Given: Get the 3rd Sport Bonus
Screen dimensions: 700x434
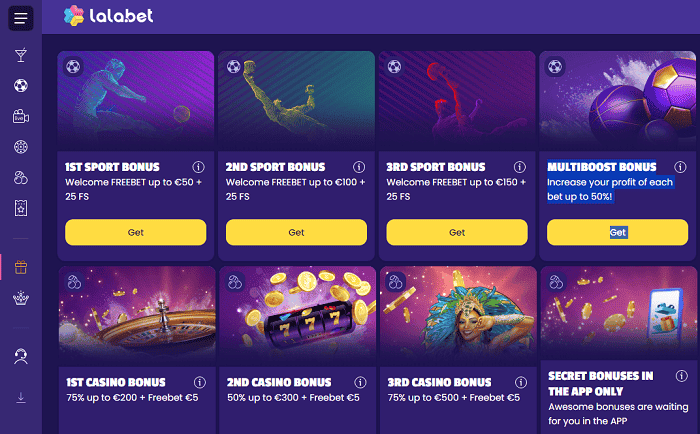Looking at the screenshot, I should tap(457, 232).
